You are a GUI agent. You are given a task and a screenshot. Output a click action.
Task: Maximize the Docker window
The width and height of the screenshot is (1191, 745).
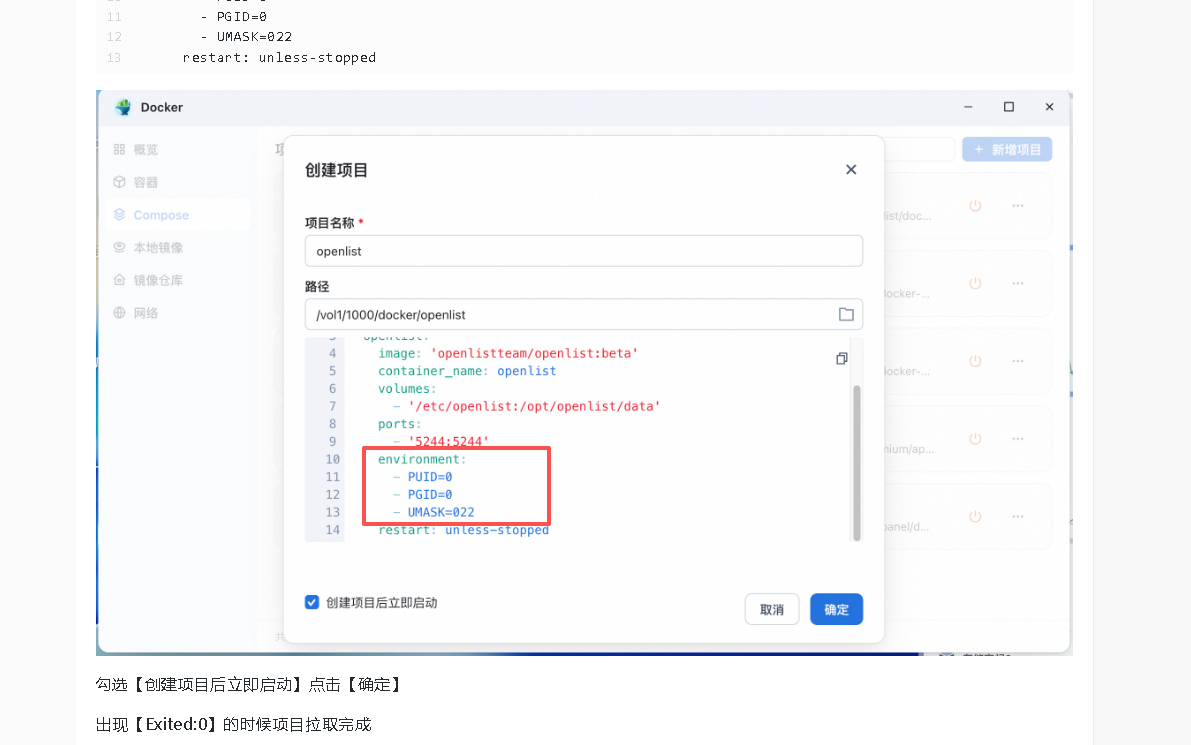click(1009, 107)
